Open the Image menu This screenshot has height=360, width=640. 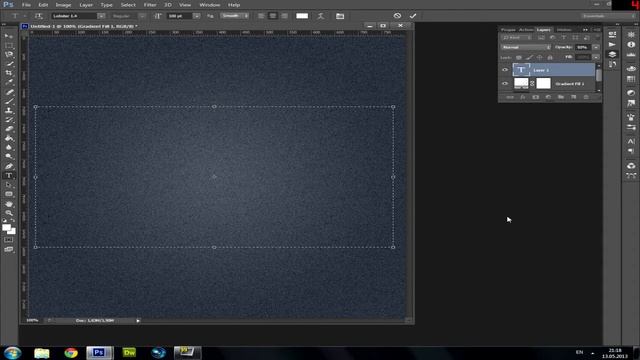click(63, 5)
